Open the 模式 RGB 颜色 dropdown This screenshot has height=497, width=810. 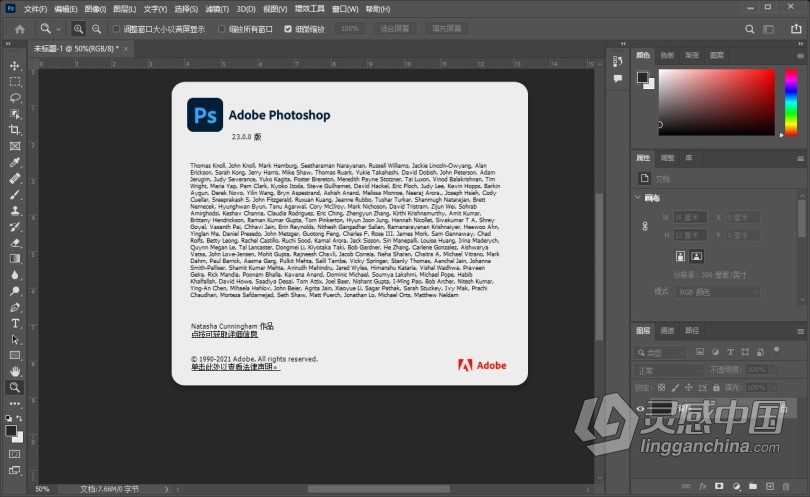(717, 292)
